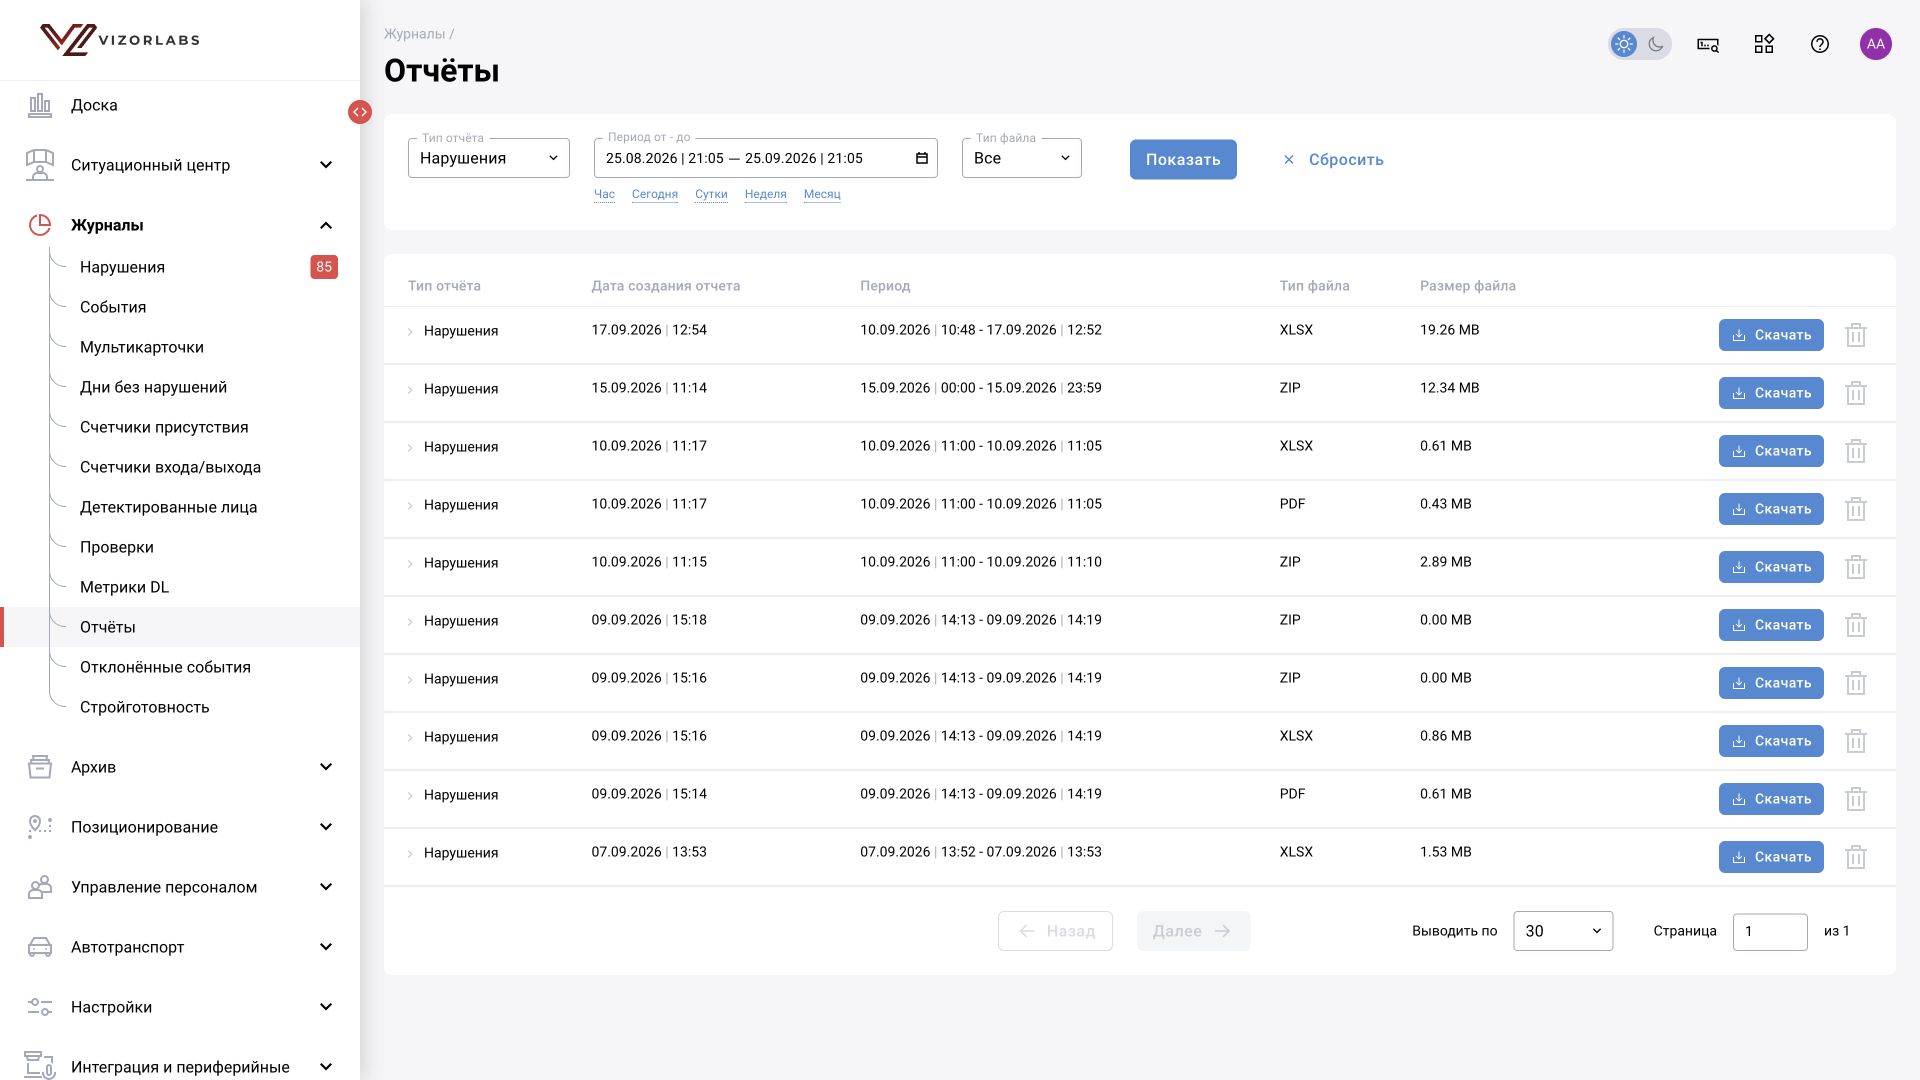1920x1080 pixels.
Task: Click the Автотранспорт car icon
Action: click(40, 947)
